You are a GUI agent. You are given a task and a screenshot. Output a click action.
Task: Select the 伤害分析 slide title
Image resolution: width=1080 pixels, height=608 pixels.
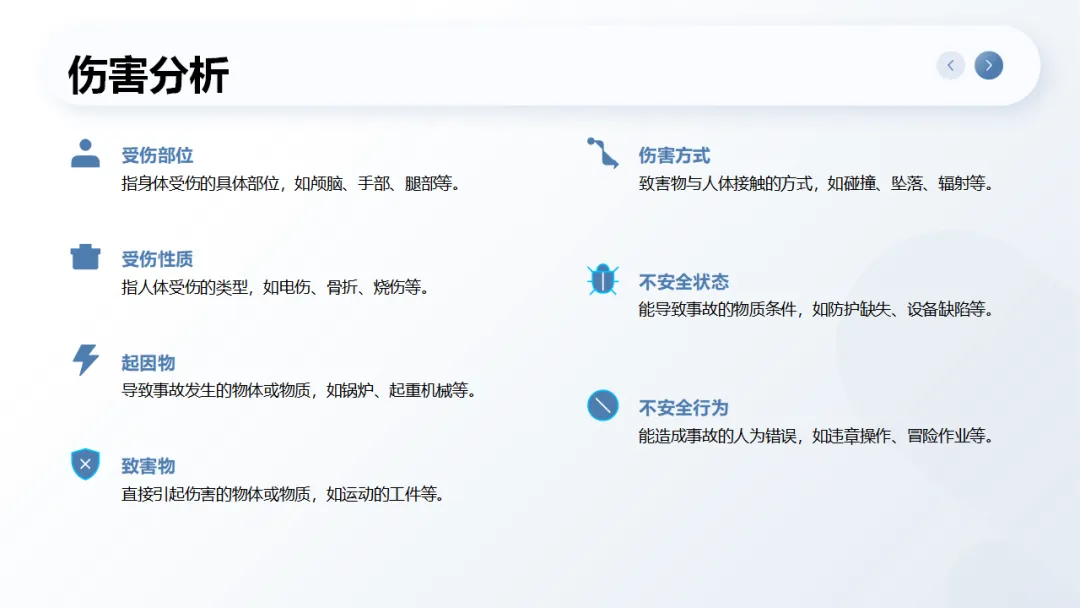tap(148, 74)
